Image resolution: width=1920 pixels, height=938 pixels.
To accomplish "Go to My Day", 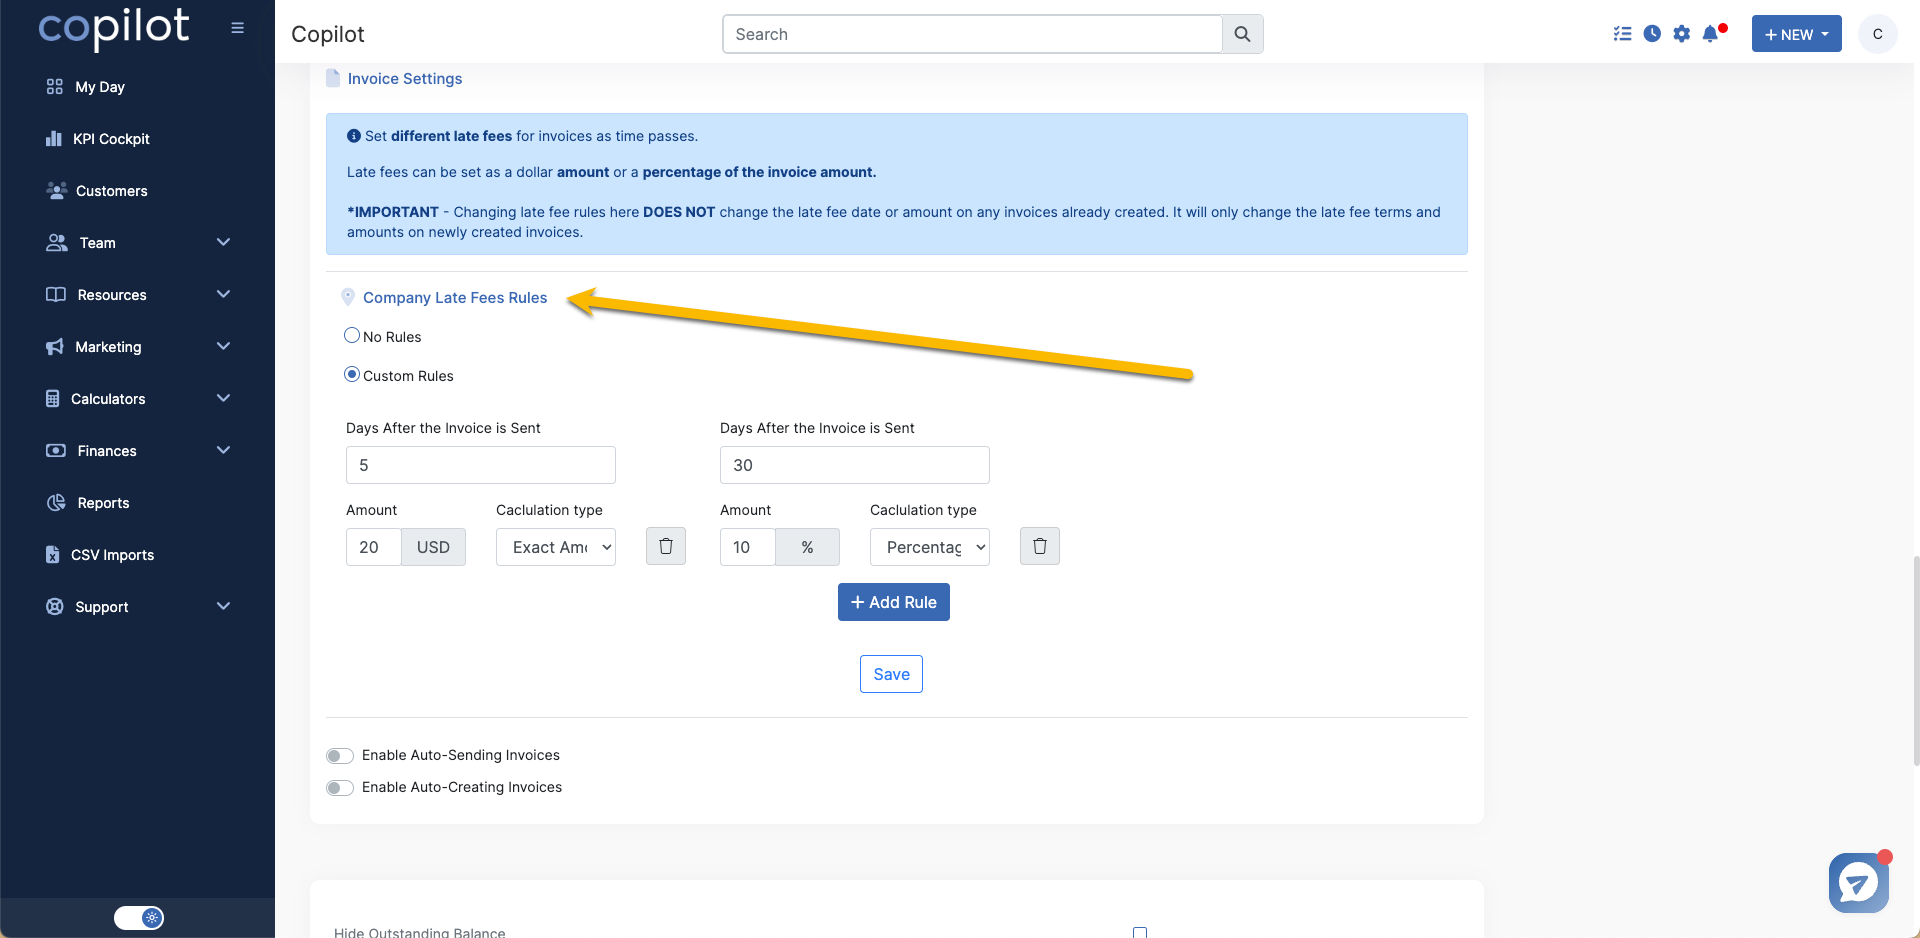I will click(x=100, y=87).
